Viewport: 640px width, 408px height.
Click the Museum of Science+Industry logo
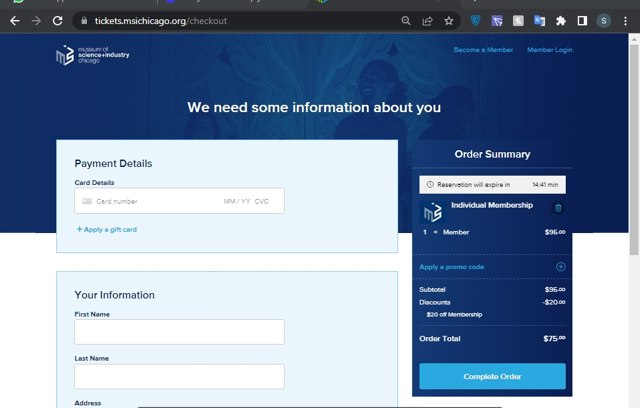(x=93, y=55)
